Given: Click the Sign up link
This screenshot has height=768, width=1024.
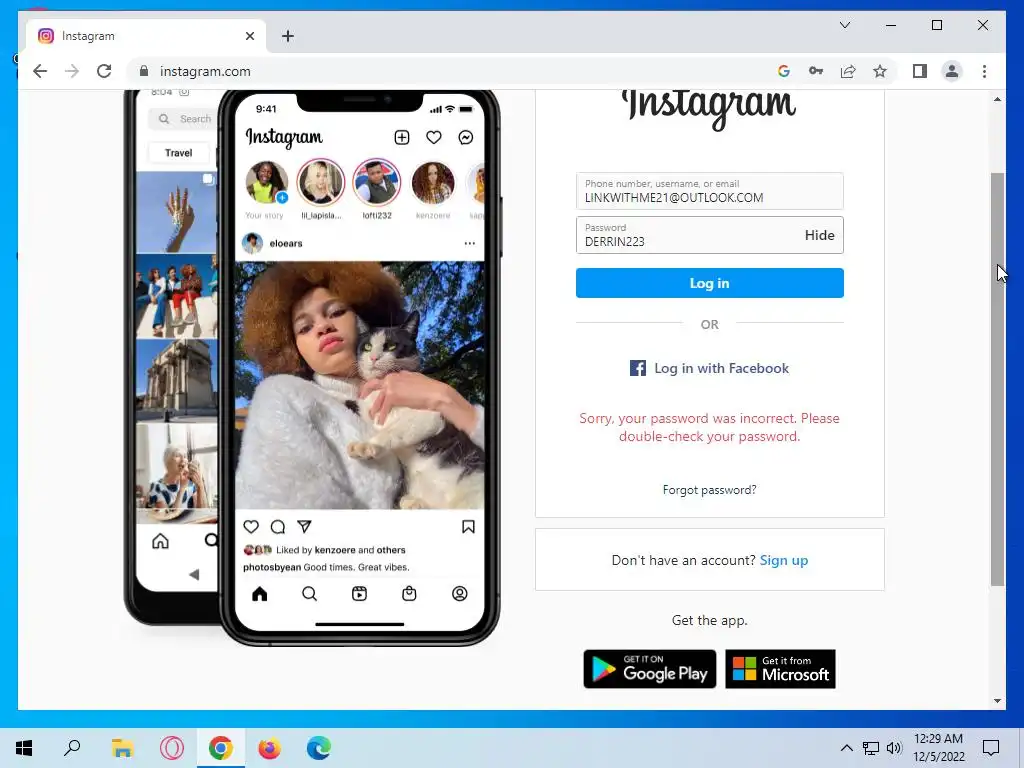Looking at the screenshot, I should click(784, 560).
